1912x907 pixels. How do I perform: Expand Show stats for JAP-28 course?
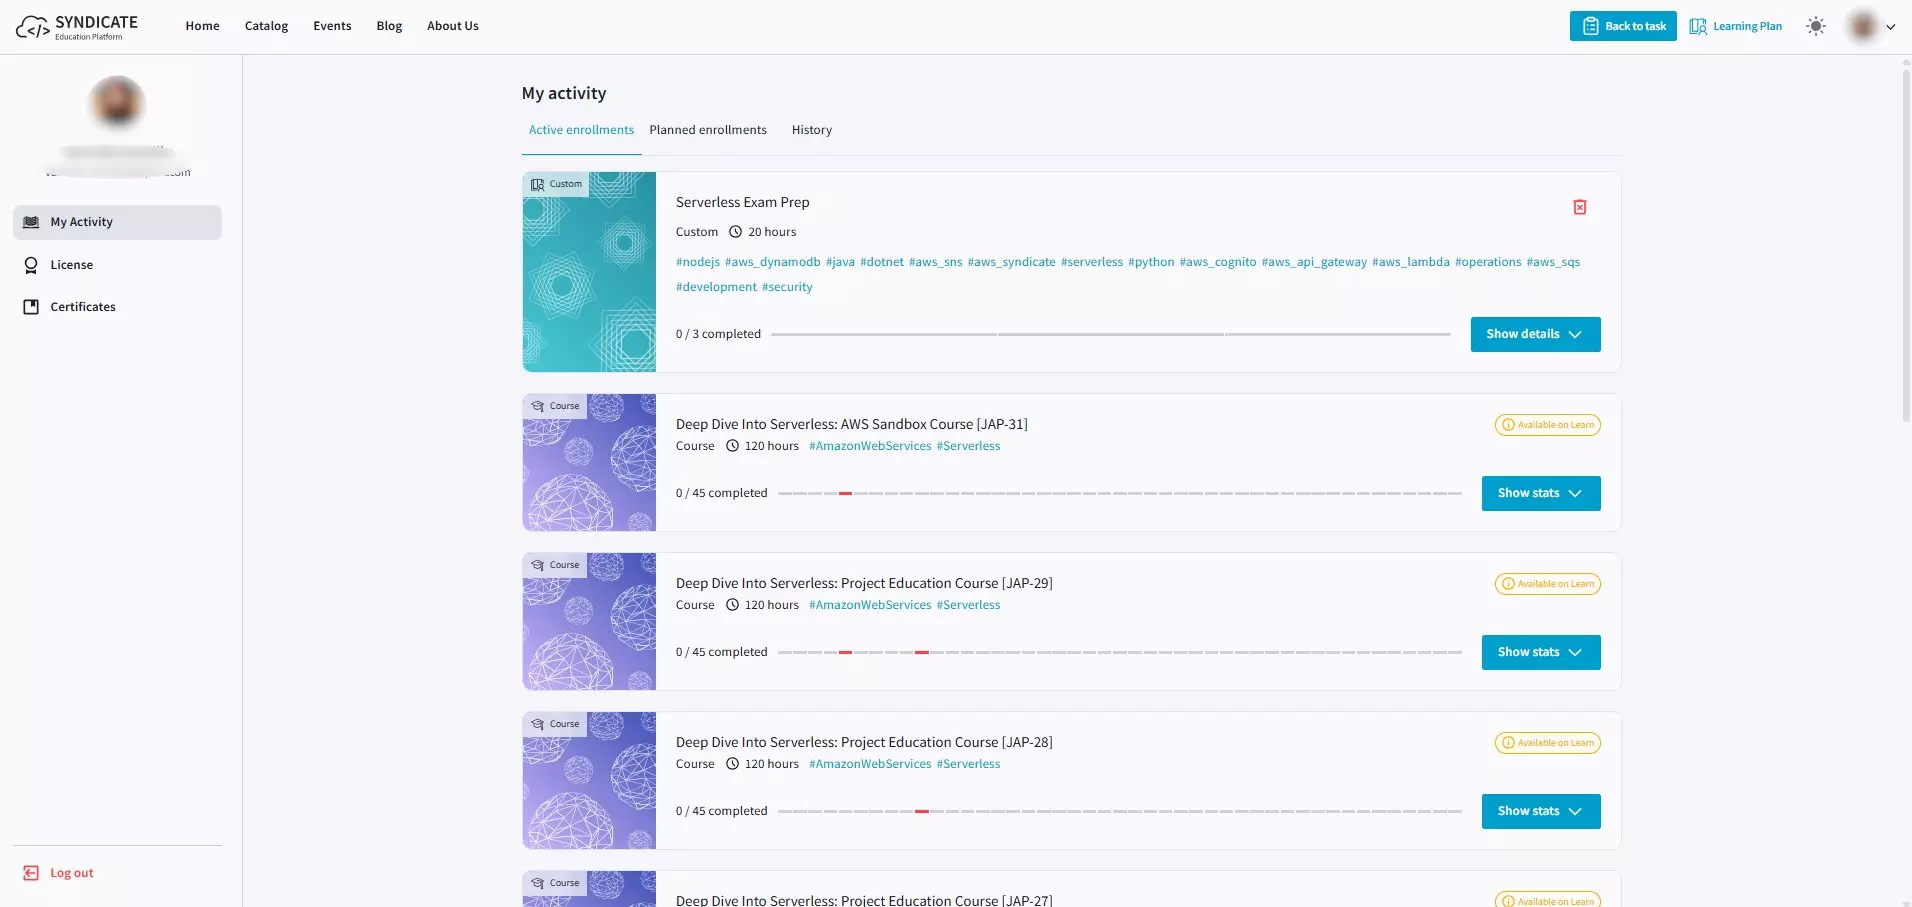1541,811
